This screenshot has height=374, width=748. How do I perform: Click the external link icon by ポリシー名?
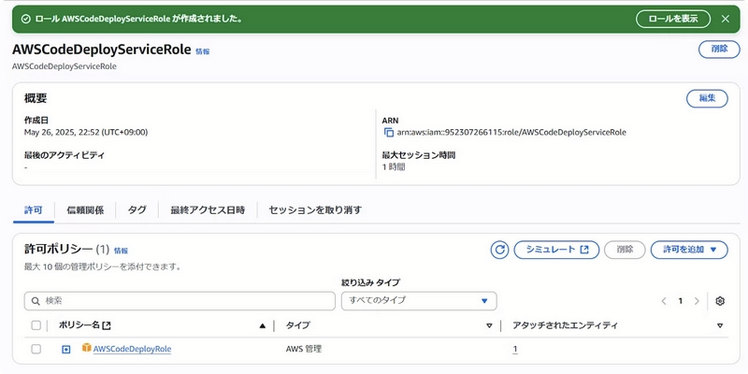click(107, 325)
